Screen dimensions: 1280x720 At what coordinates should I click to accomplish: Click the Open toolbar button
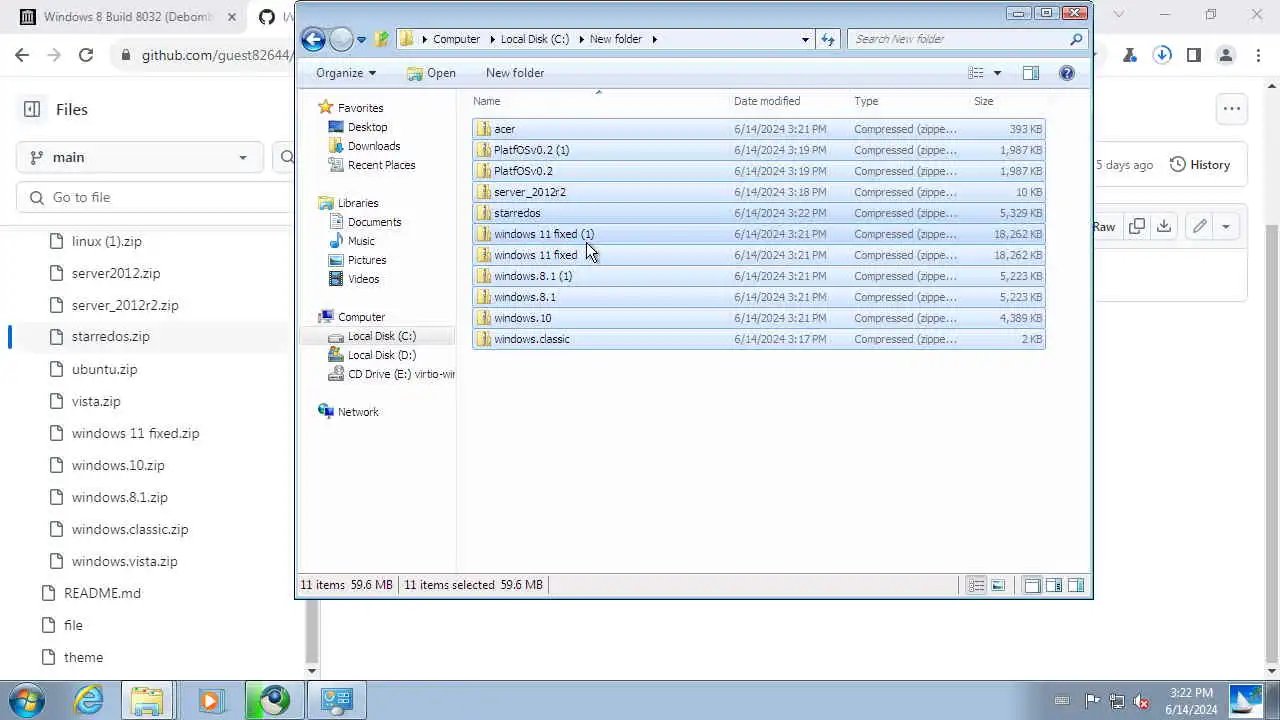[x=431, y=73]
